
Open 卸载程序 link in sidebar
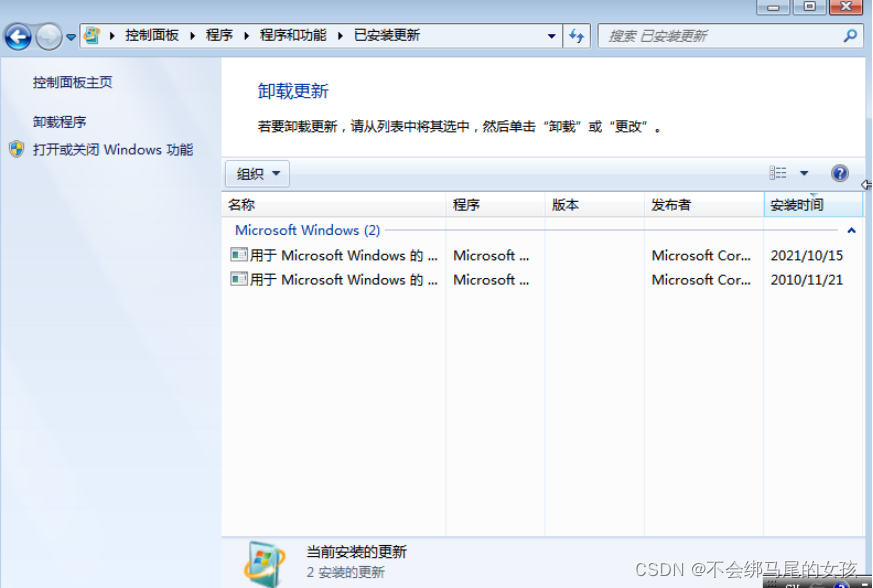(60, 122)
